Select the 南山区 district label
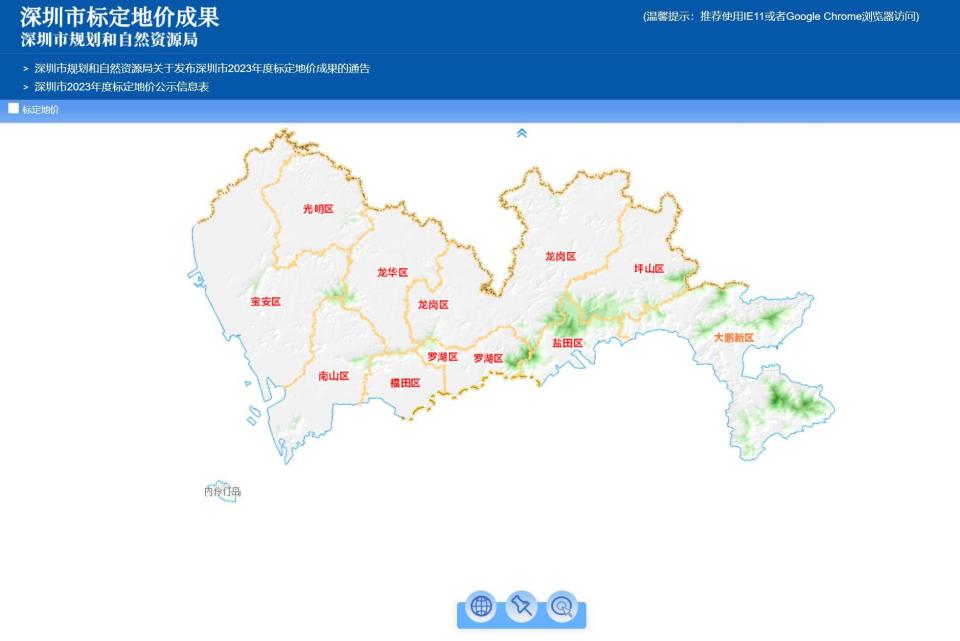 click(332, 374)
